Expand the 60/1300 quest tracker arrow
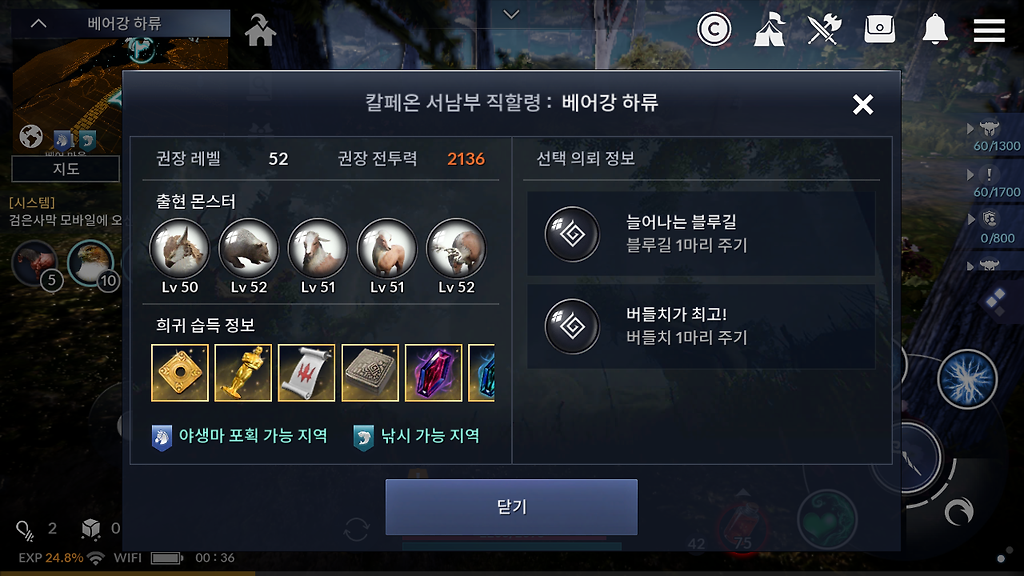 [970, 129]
